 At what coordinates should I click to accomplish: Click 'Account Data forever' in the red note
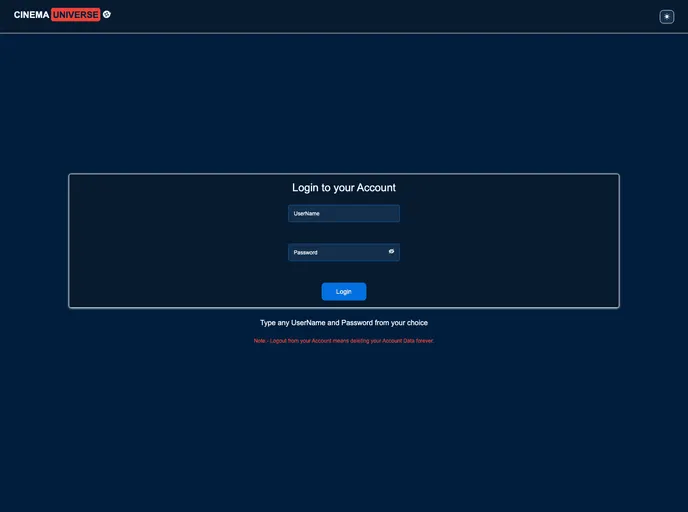pos(408,341)
